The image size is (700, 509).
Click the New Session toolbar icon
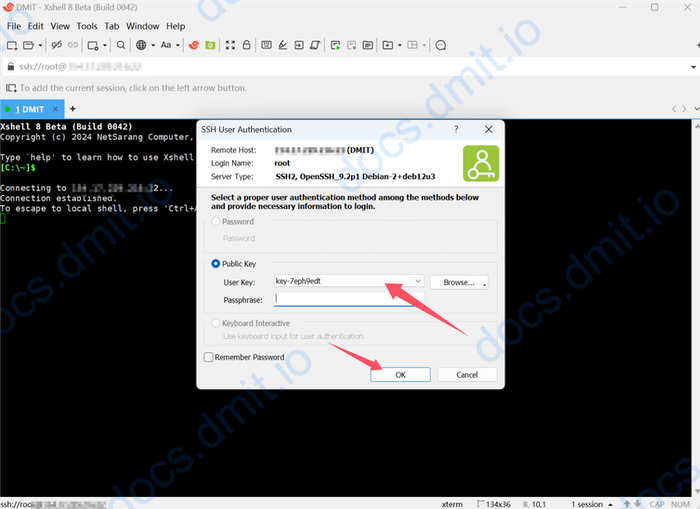click(x=12, y=45)
